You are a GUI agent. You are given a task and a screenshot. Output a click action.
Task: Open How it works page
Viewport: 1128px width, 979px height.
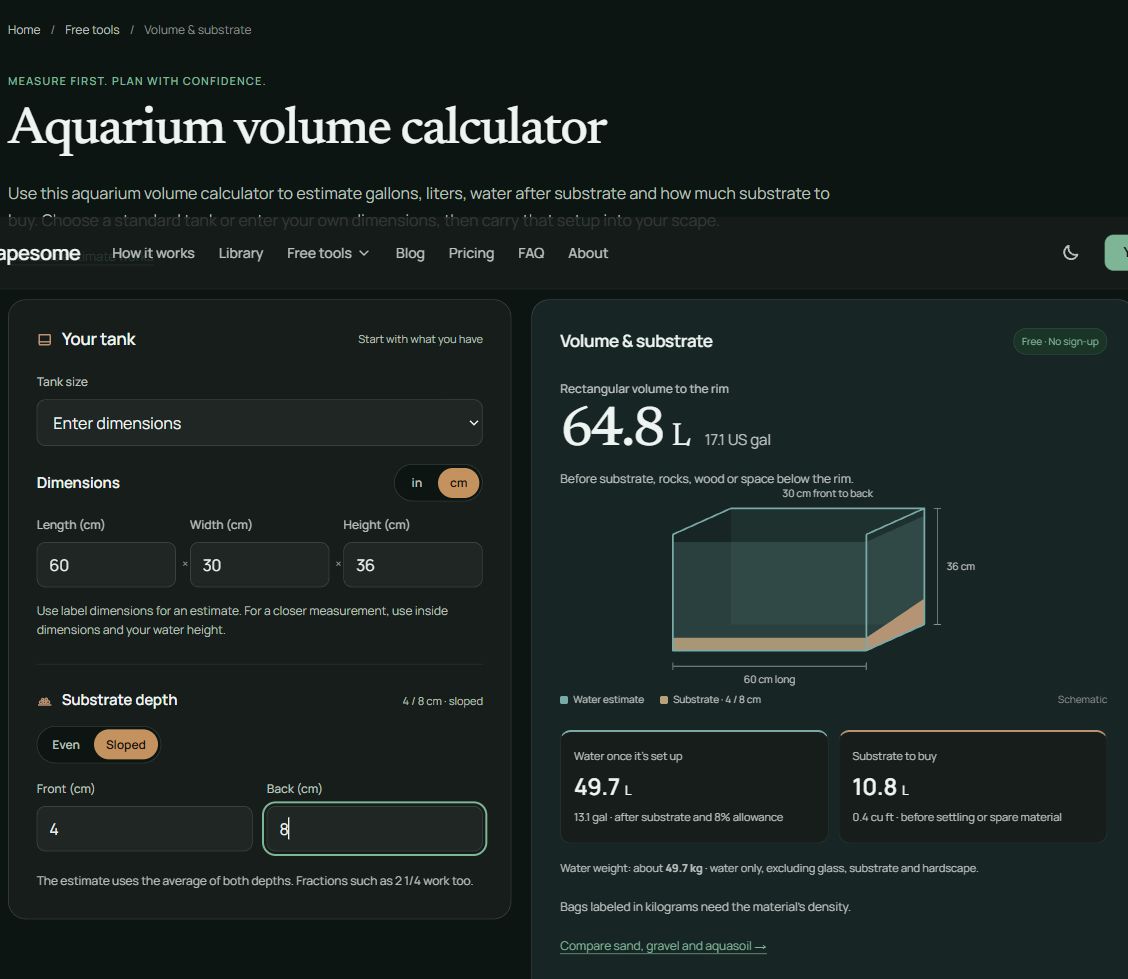click(153, 253)
